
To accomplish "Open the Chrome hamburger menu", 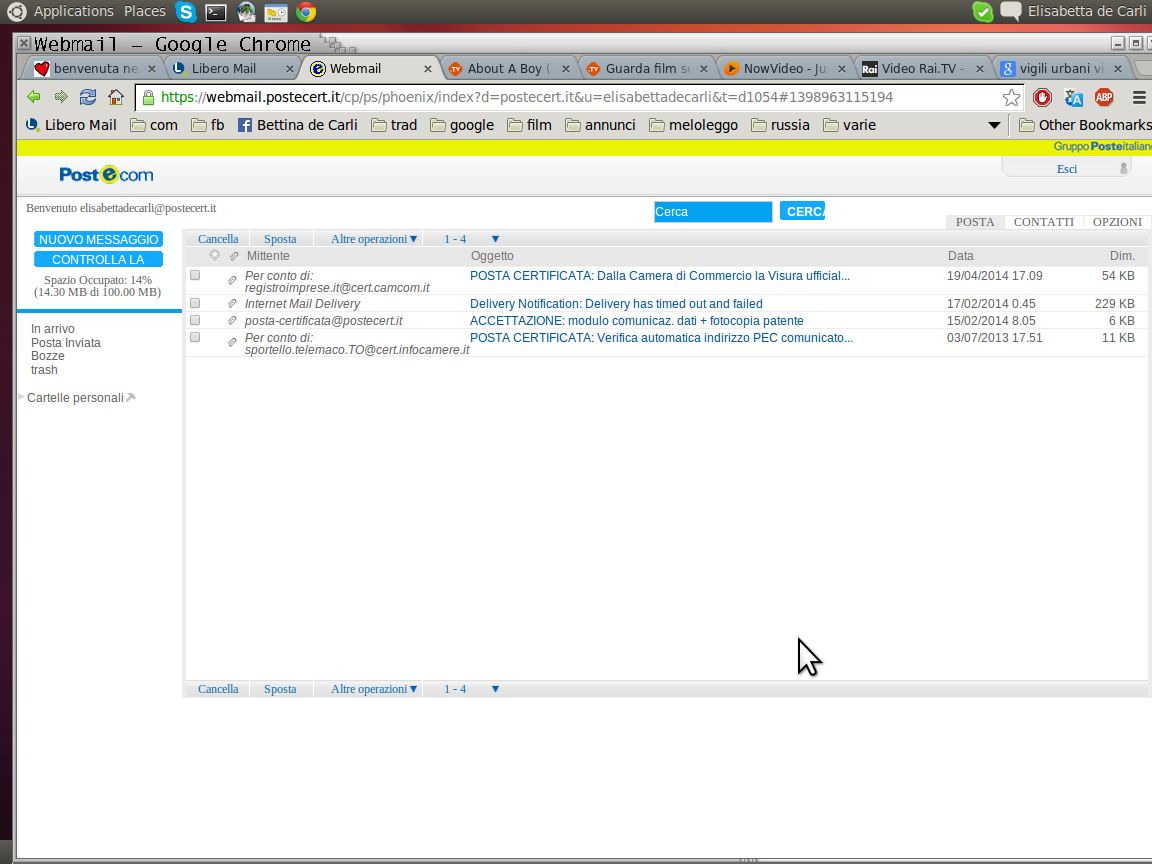I will (x=1139, y=97).
